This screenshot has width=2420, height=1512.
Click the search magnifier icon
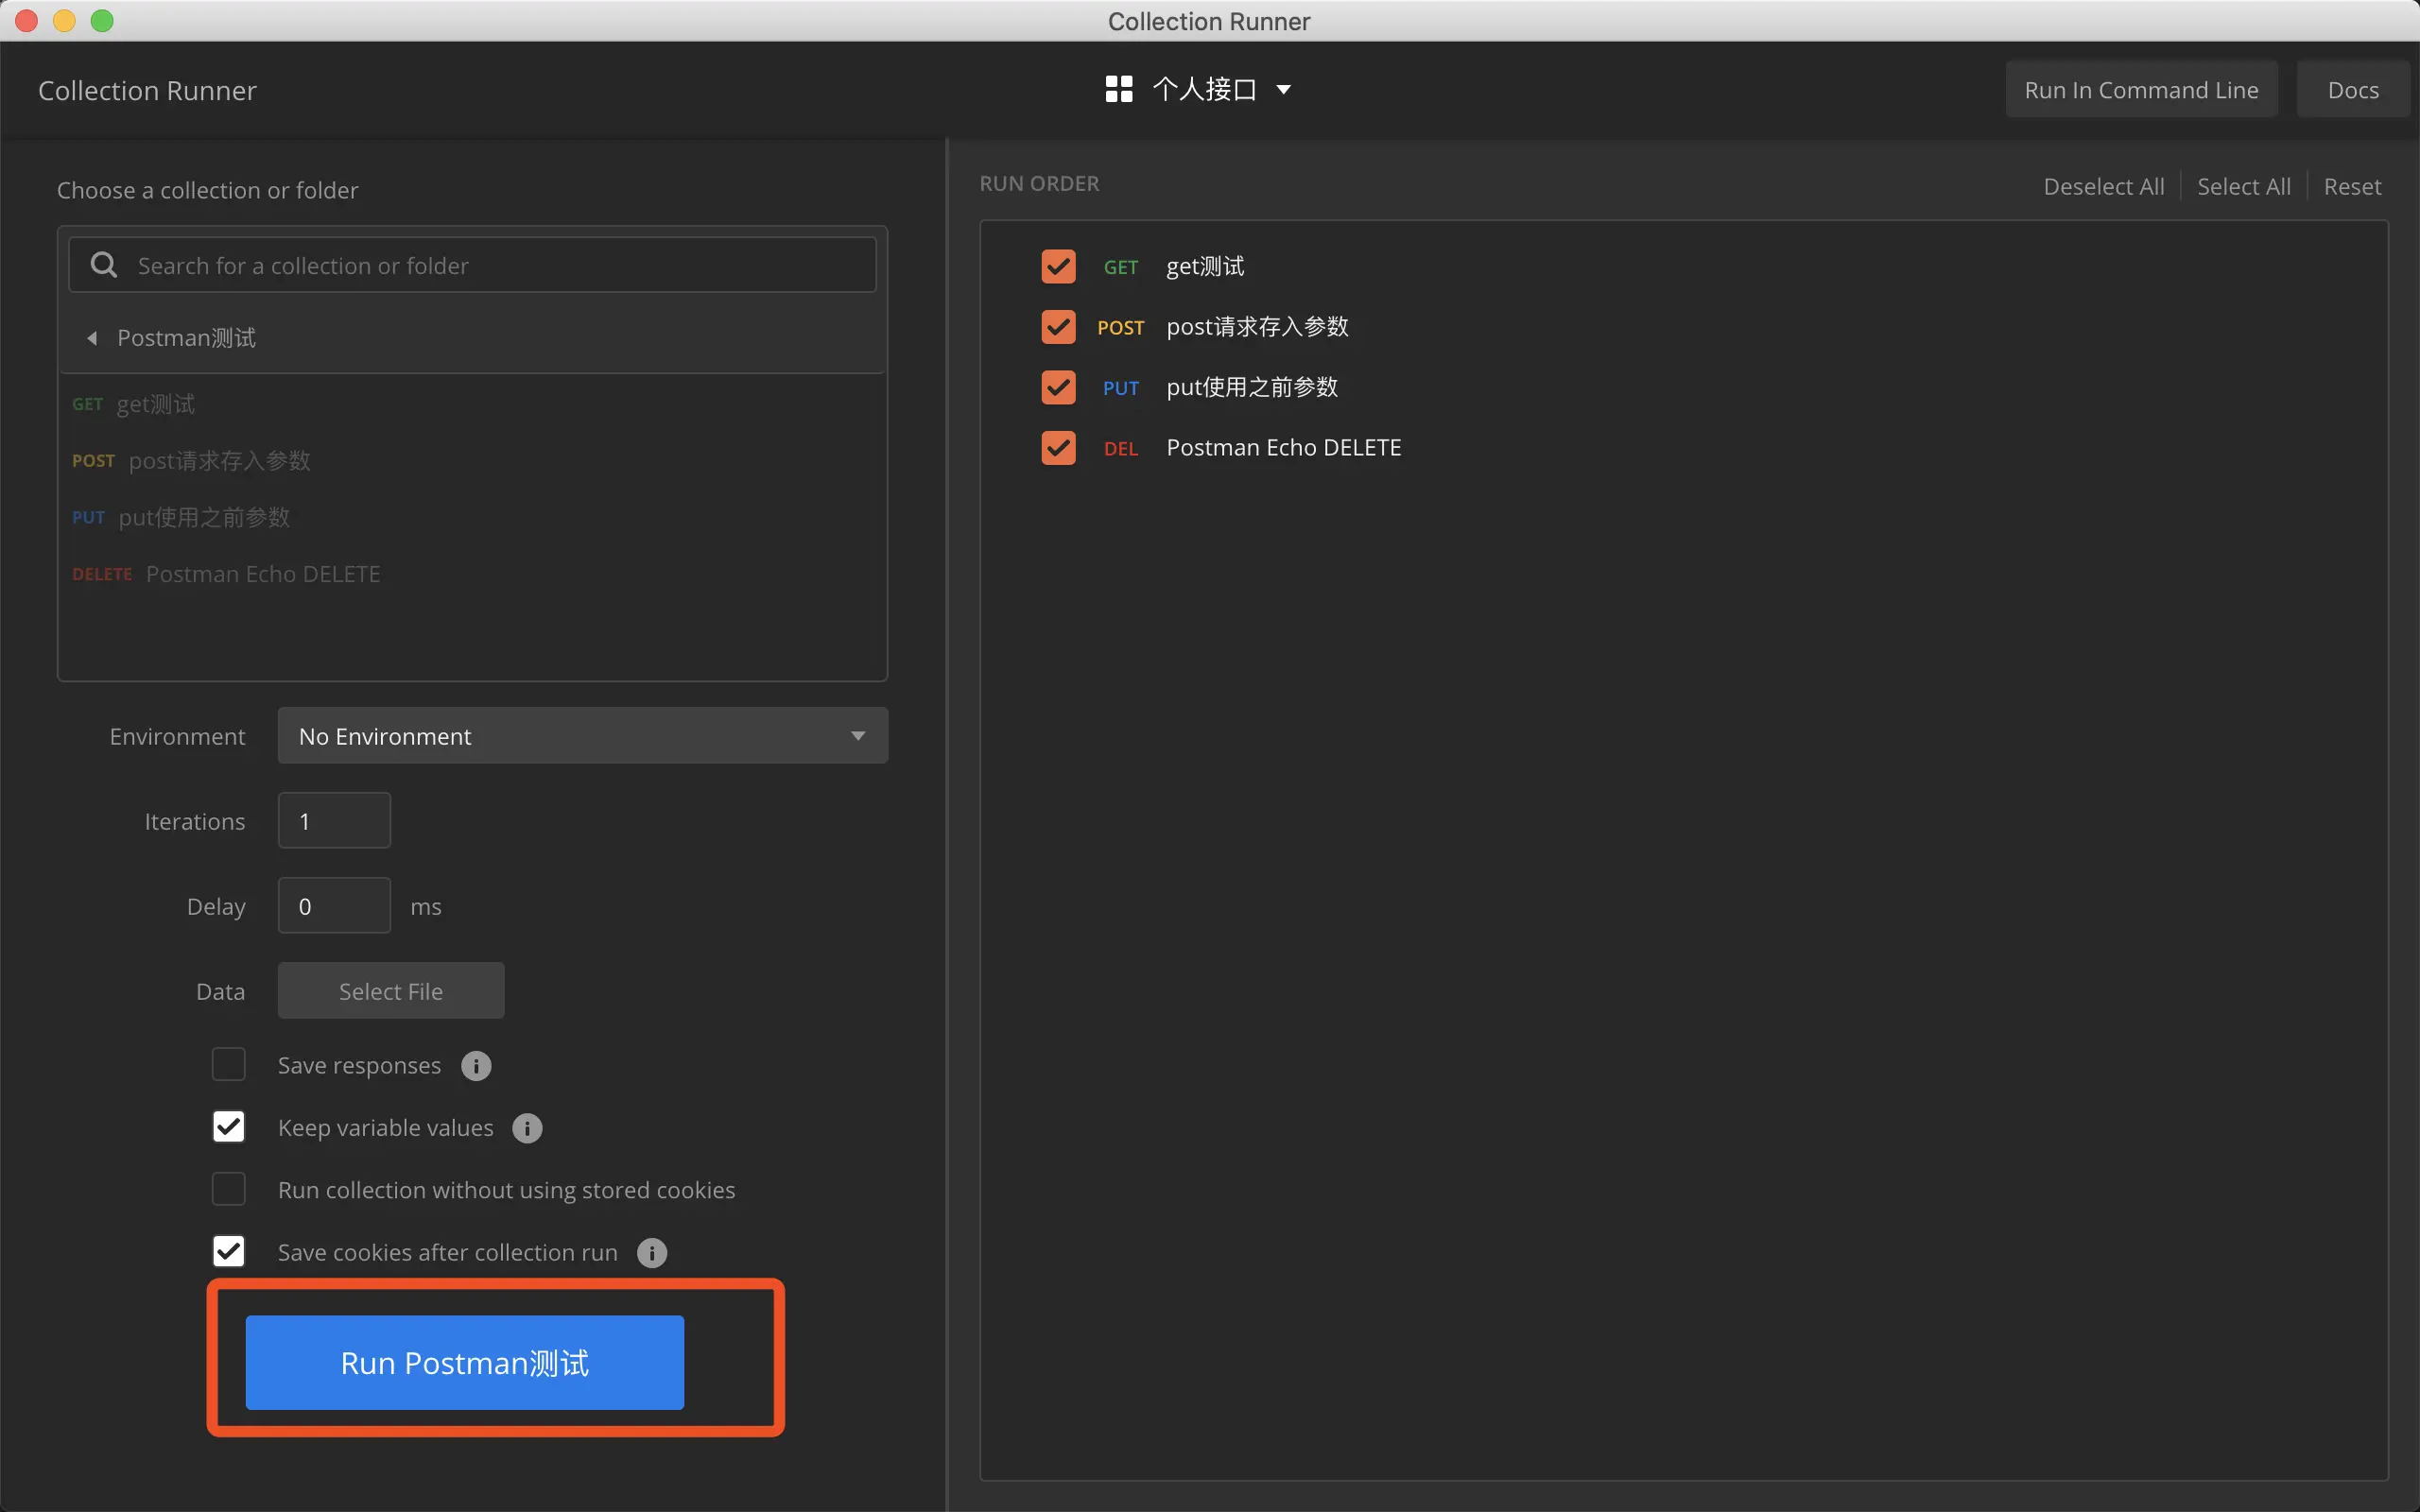tap(104, 265)
